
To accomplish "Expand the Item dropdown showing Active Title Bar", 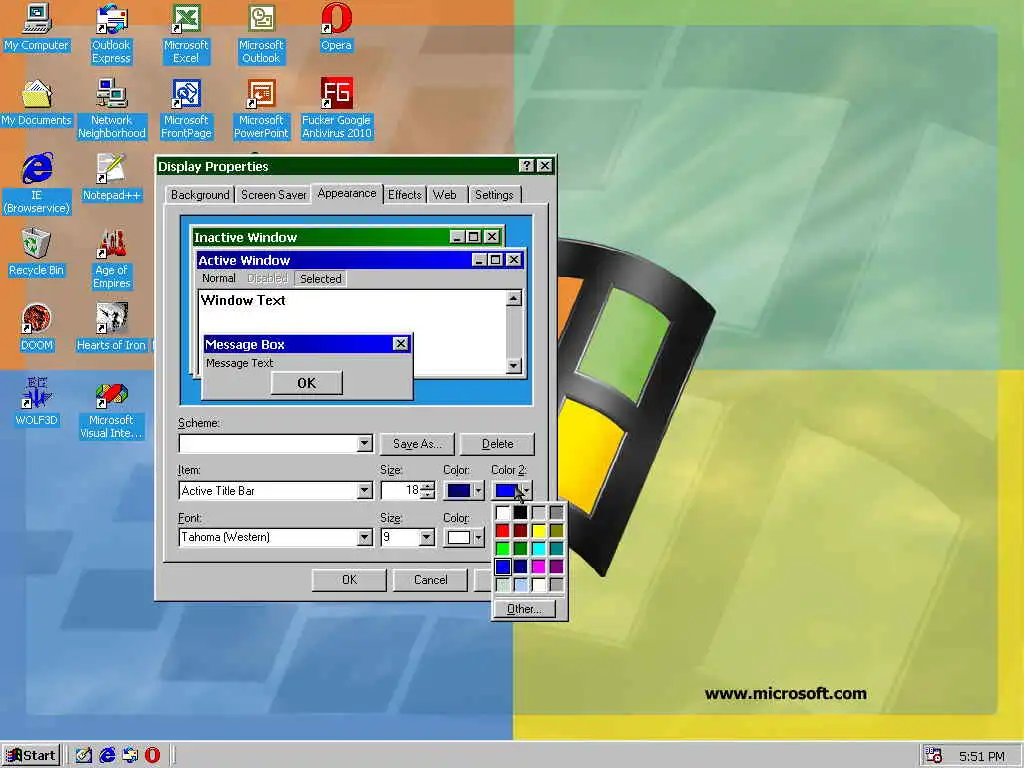I will (x=365, y=490).
